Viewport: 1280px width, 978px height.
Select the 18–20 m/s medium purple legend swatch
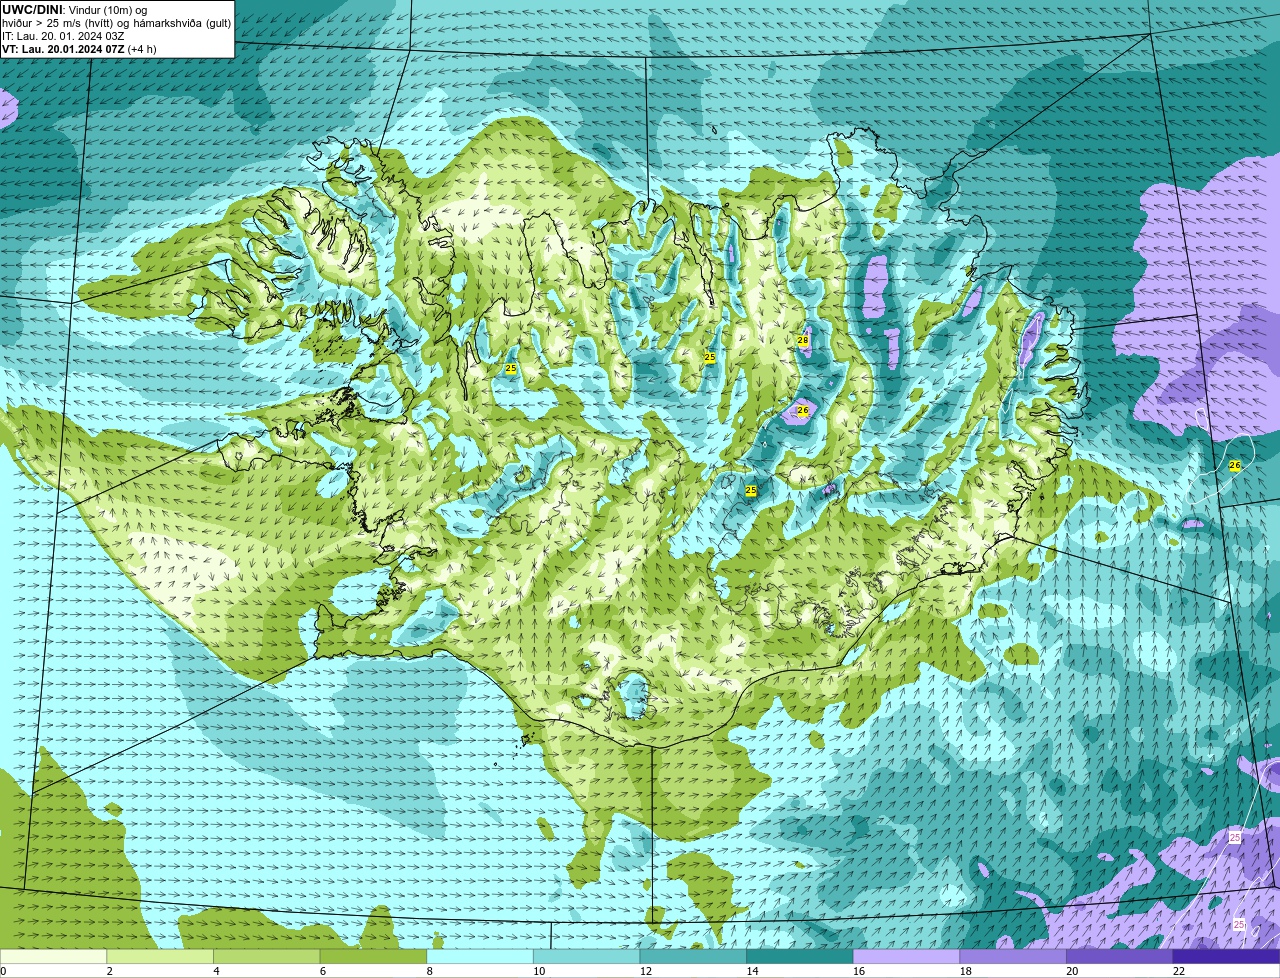coord(1013,956)
